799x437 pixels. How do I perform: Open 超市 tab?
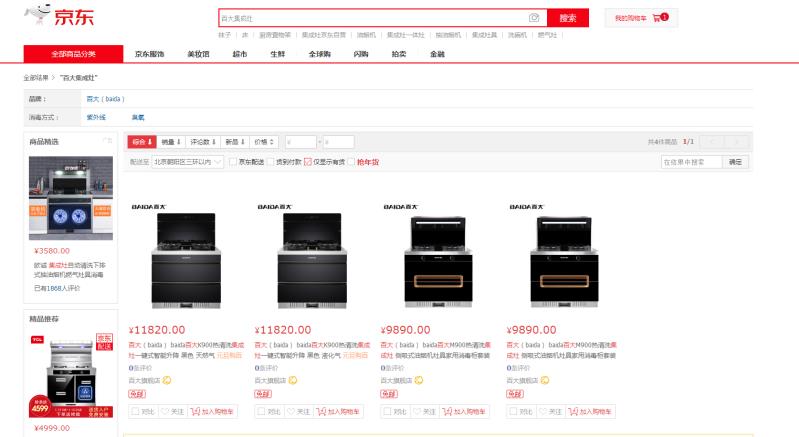click(x=239, y=54)
